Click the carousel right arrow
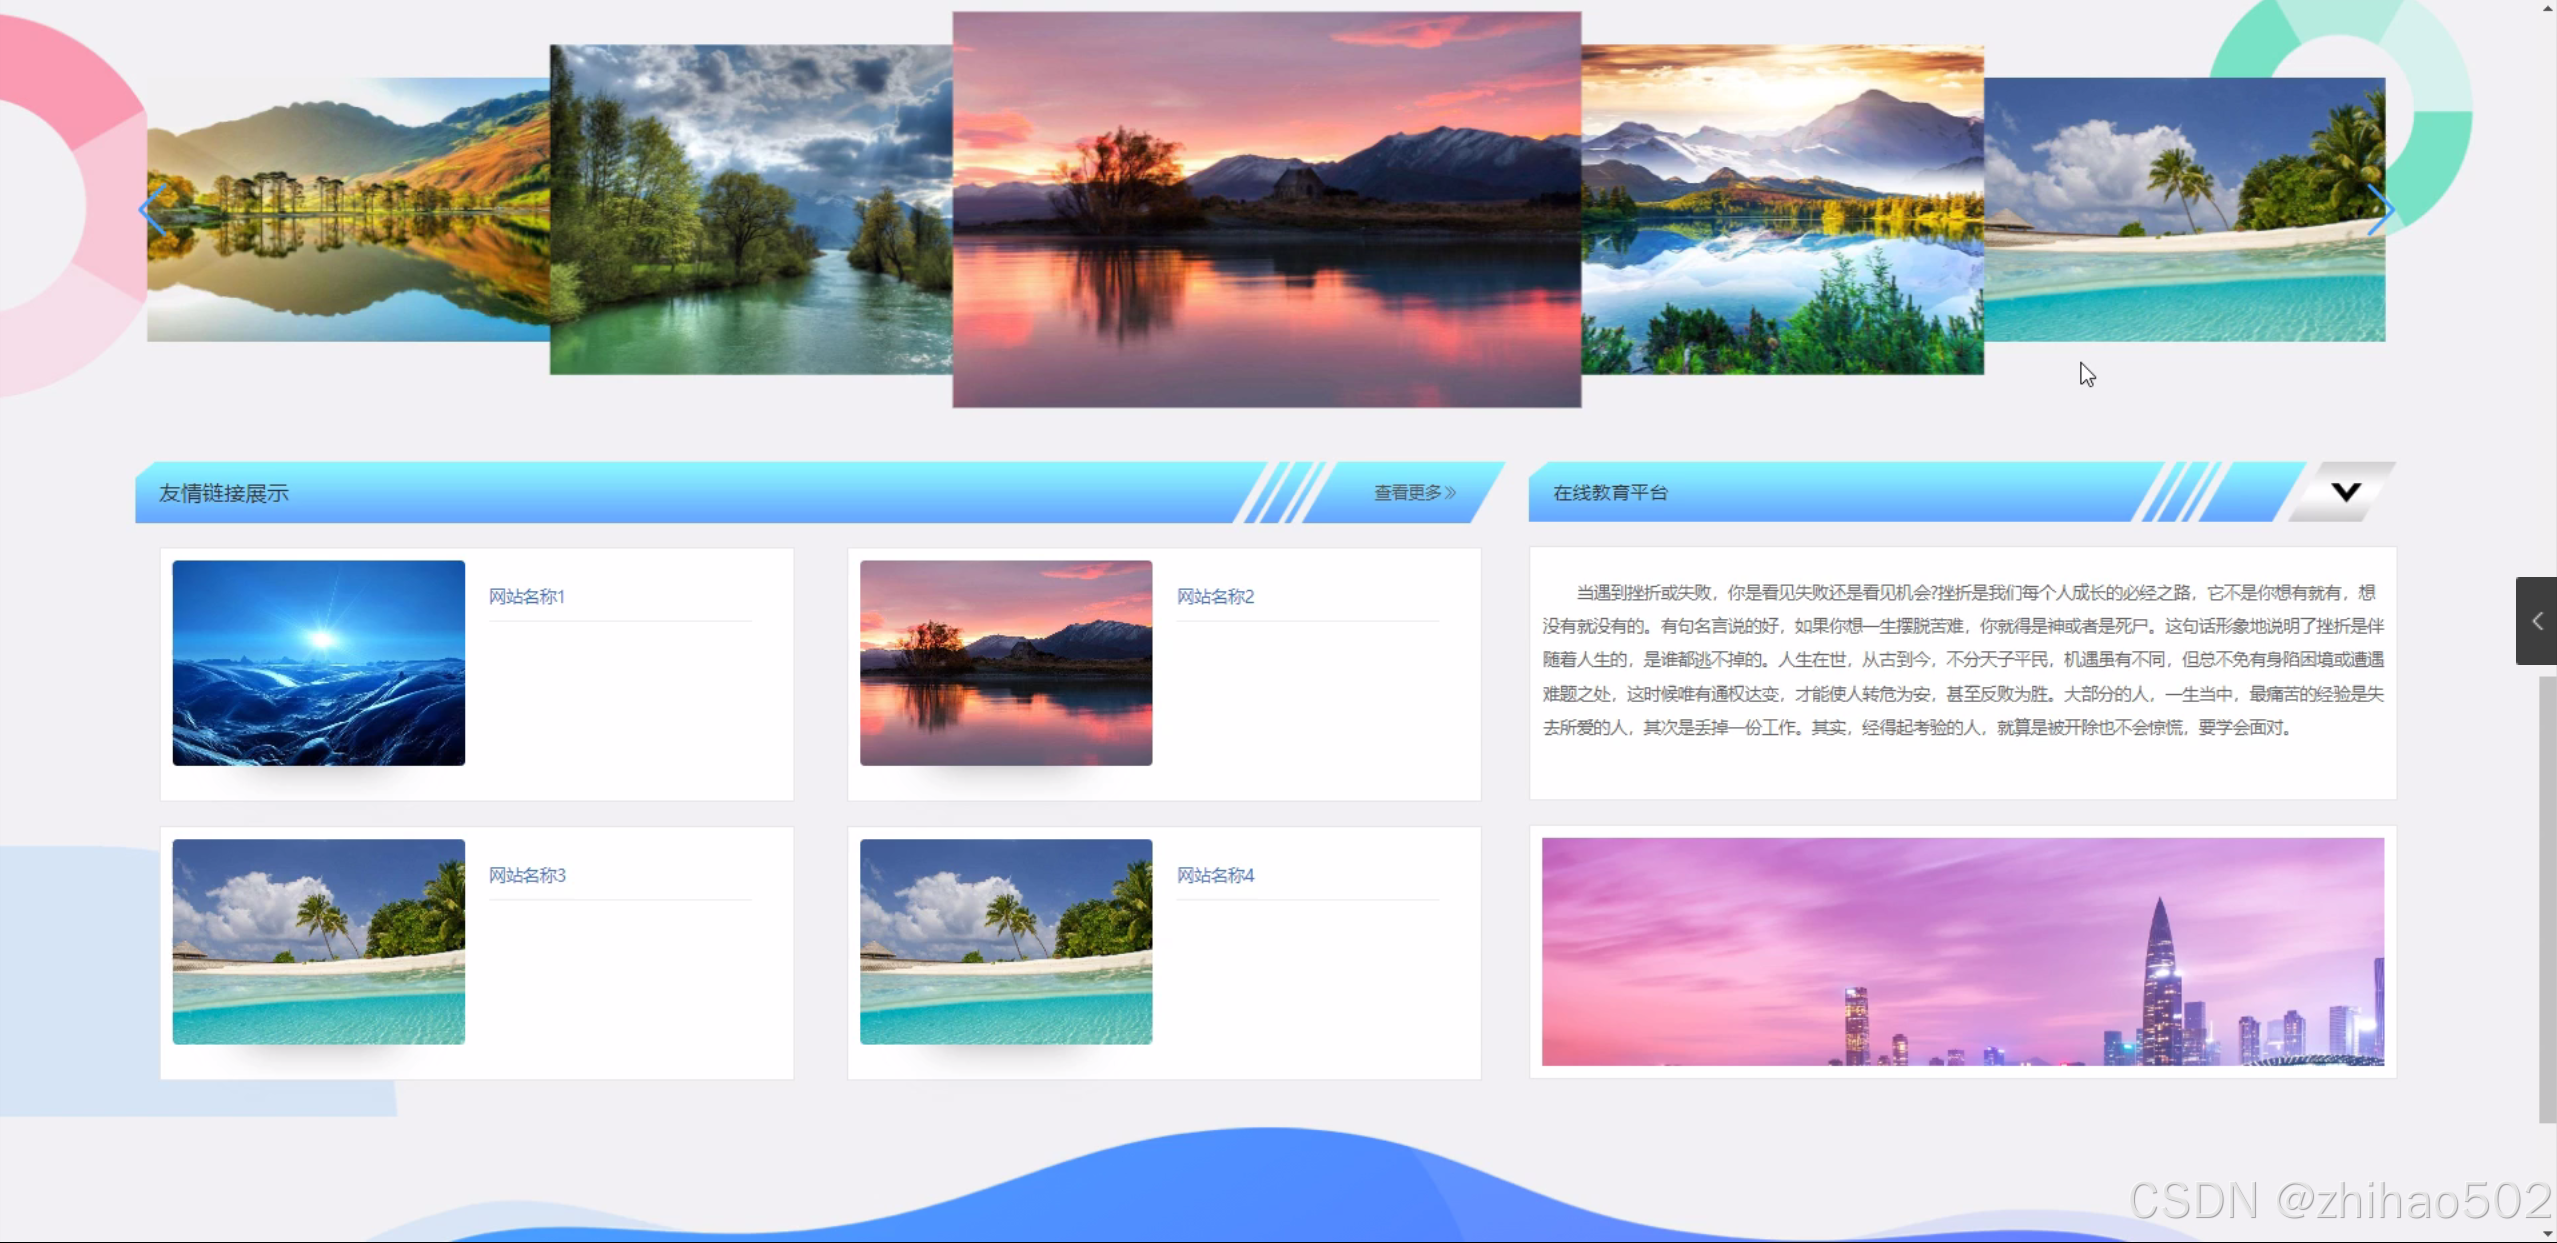Viewport: 2557px width, 1243px height. [x=2380, y=210]
